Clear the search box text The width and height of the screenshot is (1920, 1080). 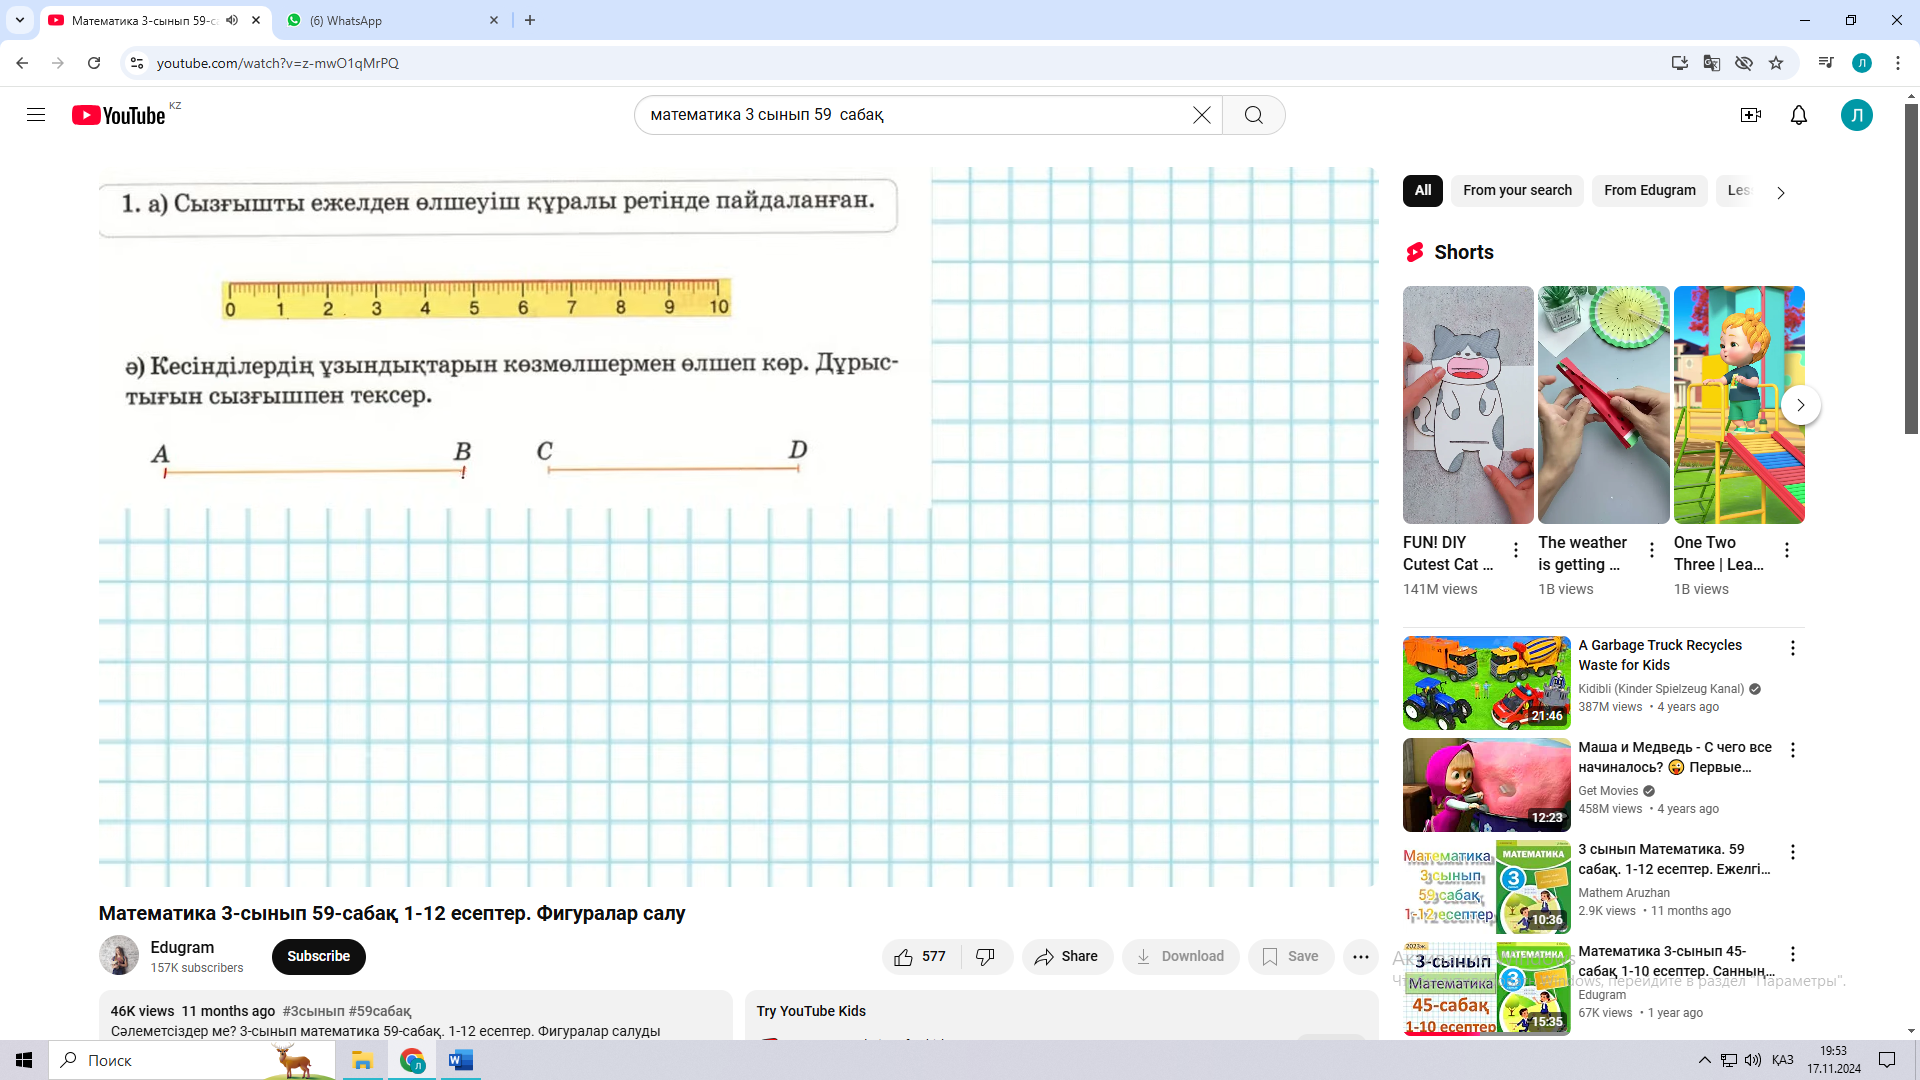1201,115
